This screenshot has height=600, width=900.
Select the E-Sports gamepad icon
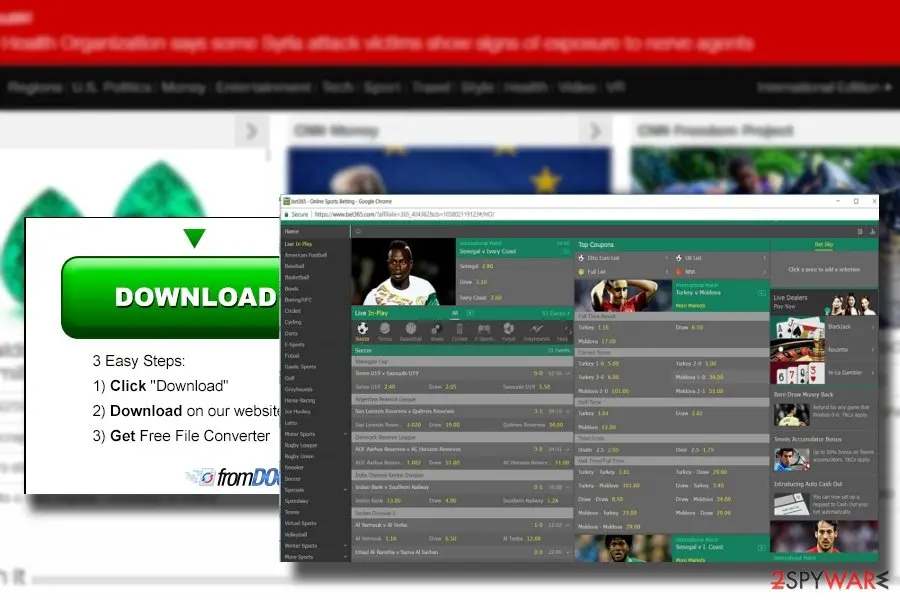484,329
